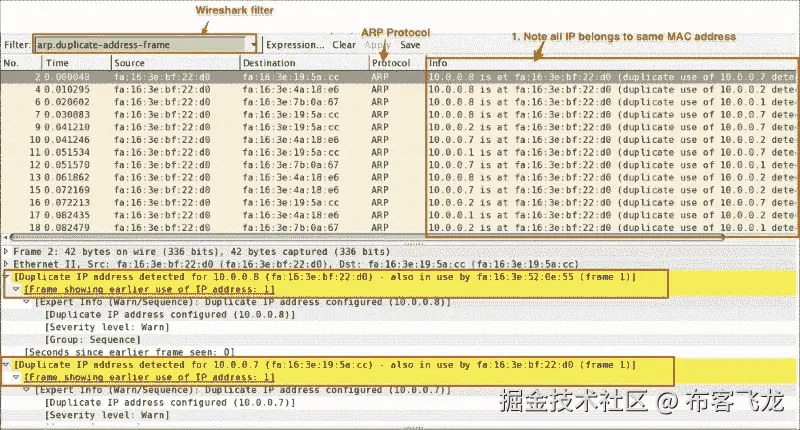Image resolution: width=800 pixels, height=430 pixels.
Task: Apply the display filter
Action: [x=378, y=45]
